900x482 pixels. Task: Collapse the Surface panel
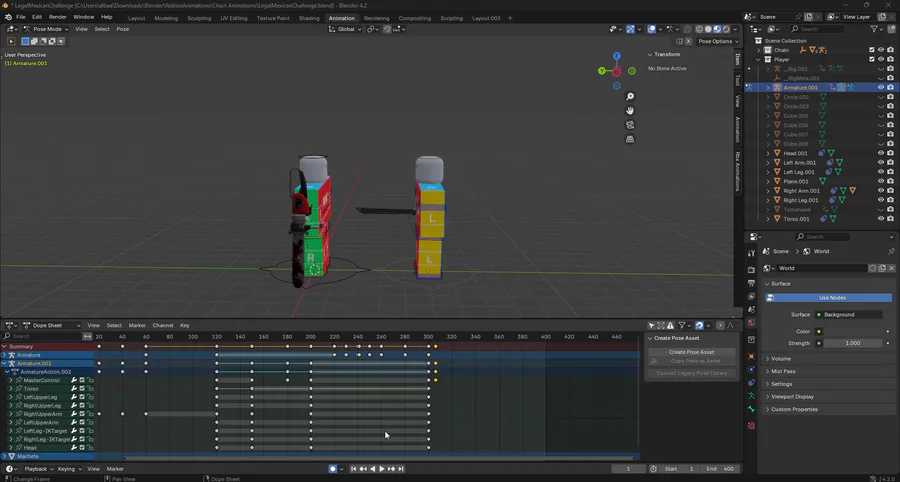[x=780, y=283]
